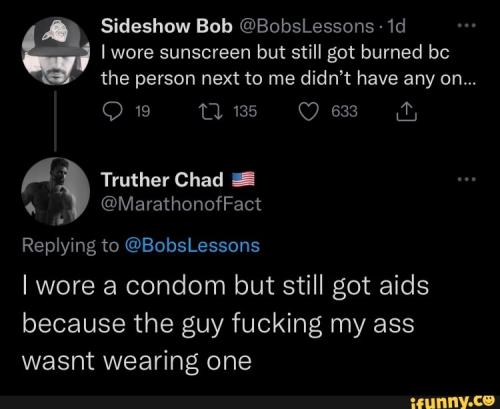Click the reply speech bubble icon
The width and height of the screenshot is (500, 409).
[x=112, y=112]
